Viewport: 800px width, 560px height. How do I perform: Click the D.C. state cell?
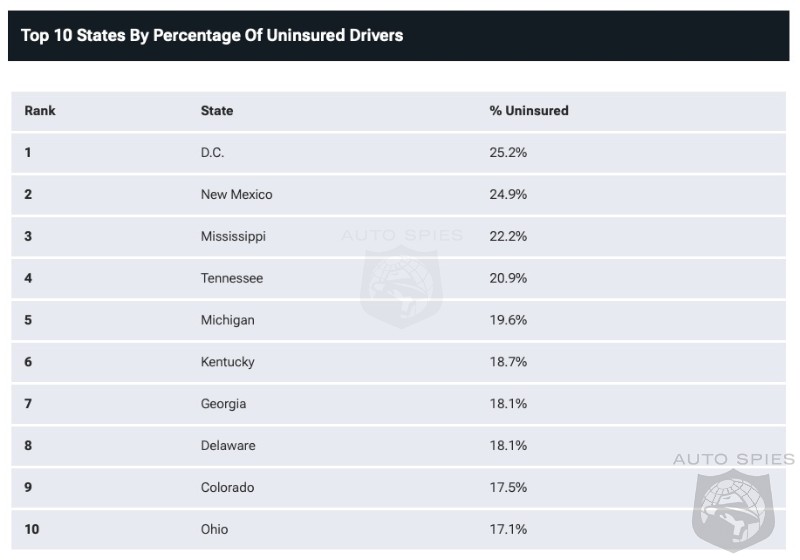tap(212, 152)
